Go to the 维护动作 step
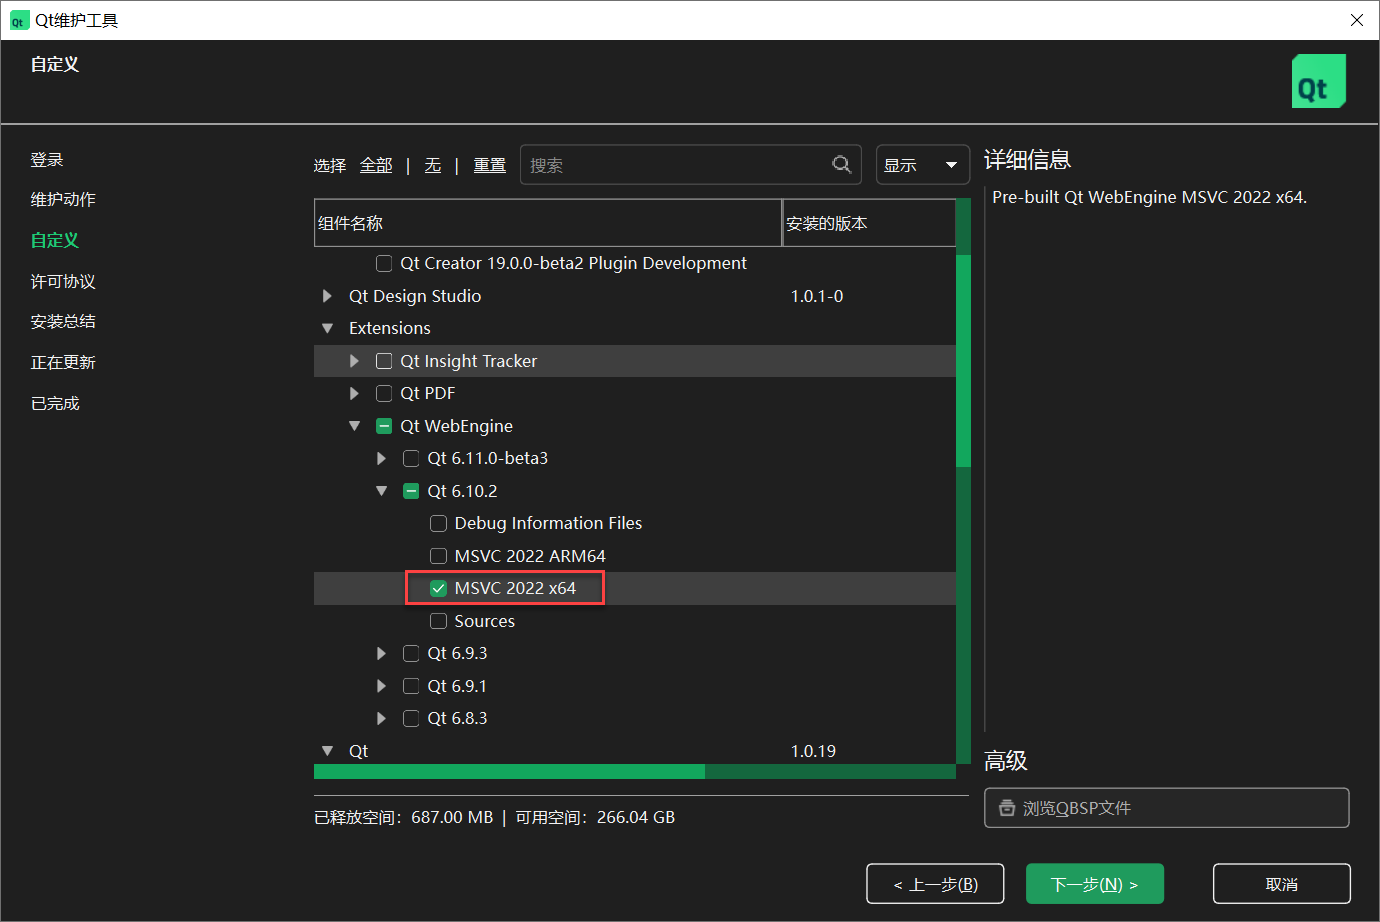 pyautogui.click(x=63, y=200)
